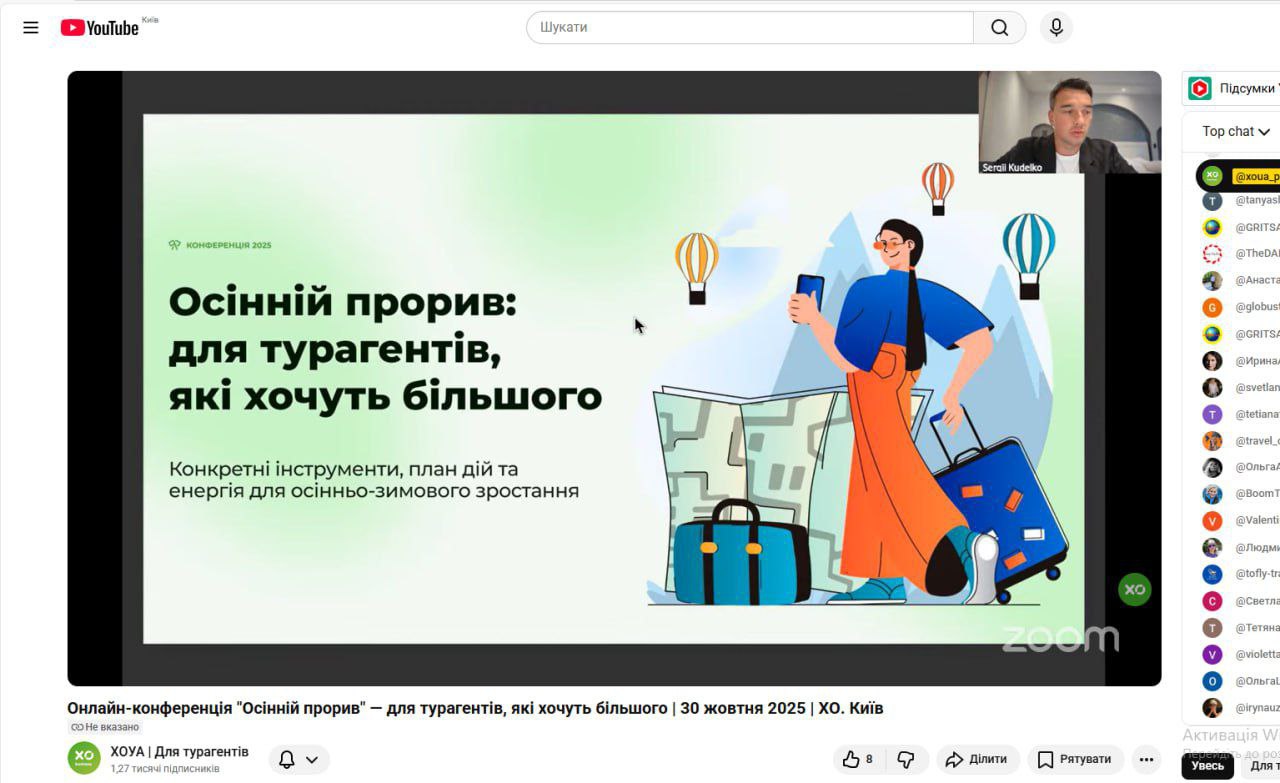Open the three-dots more actions menu
Screen dimensions: 1280x783
[x=1146, y=760]
